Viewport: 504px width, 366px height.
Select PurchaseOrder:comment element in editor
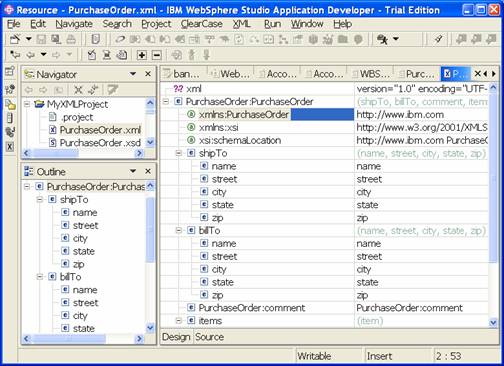(252, 308)
